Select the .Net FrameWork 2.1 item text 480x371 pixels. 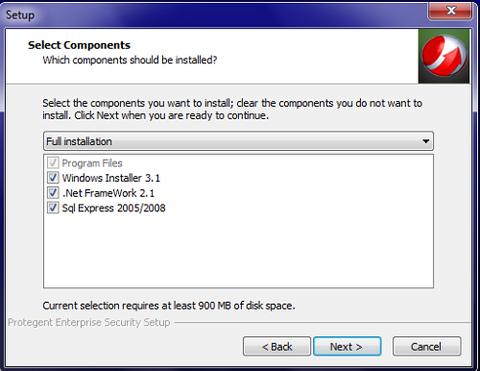pyautogui.click(x=108, y=193)
